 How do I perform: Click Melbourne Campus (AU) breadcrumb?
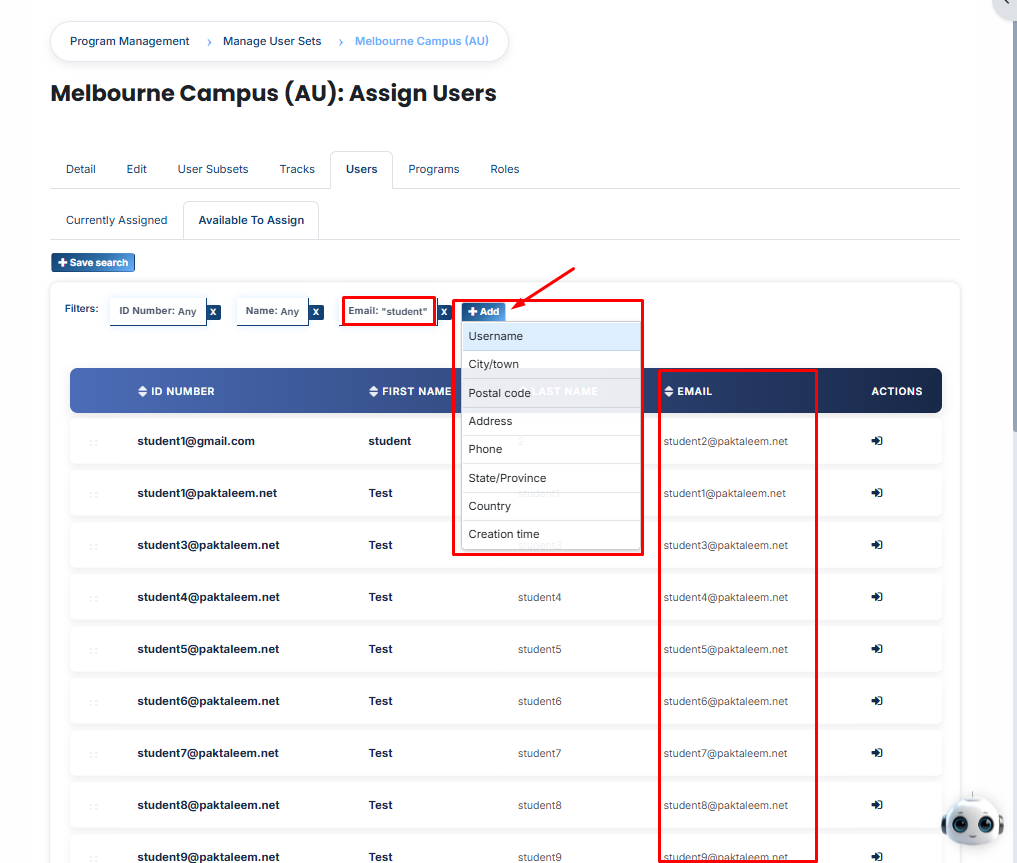(422, 41)
